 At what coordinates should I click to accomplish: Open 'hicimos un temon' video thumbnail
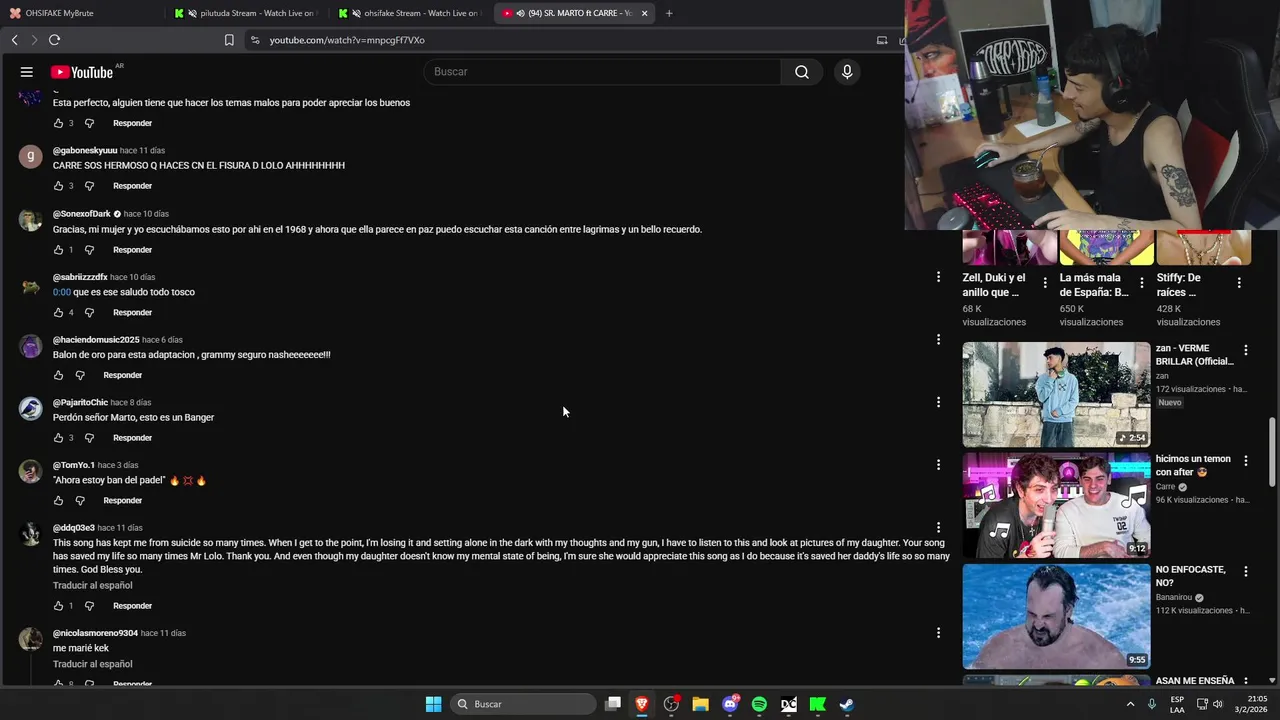[x=1056, y=505]
